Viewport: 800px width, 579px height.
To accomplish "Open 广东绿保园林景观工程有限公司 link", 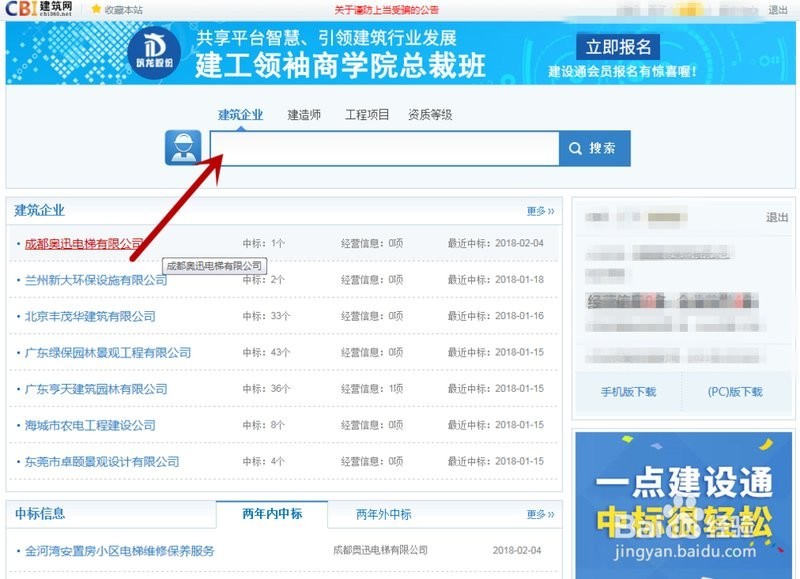I will point(108,353).
